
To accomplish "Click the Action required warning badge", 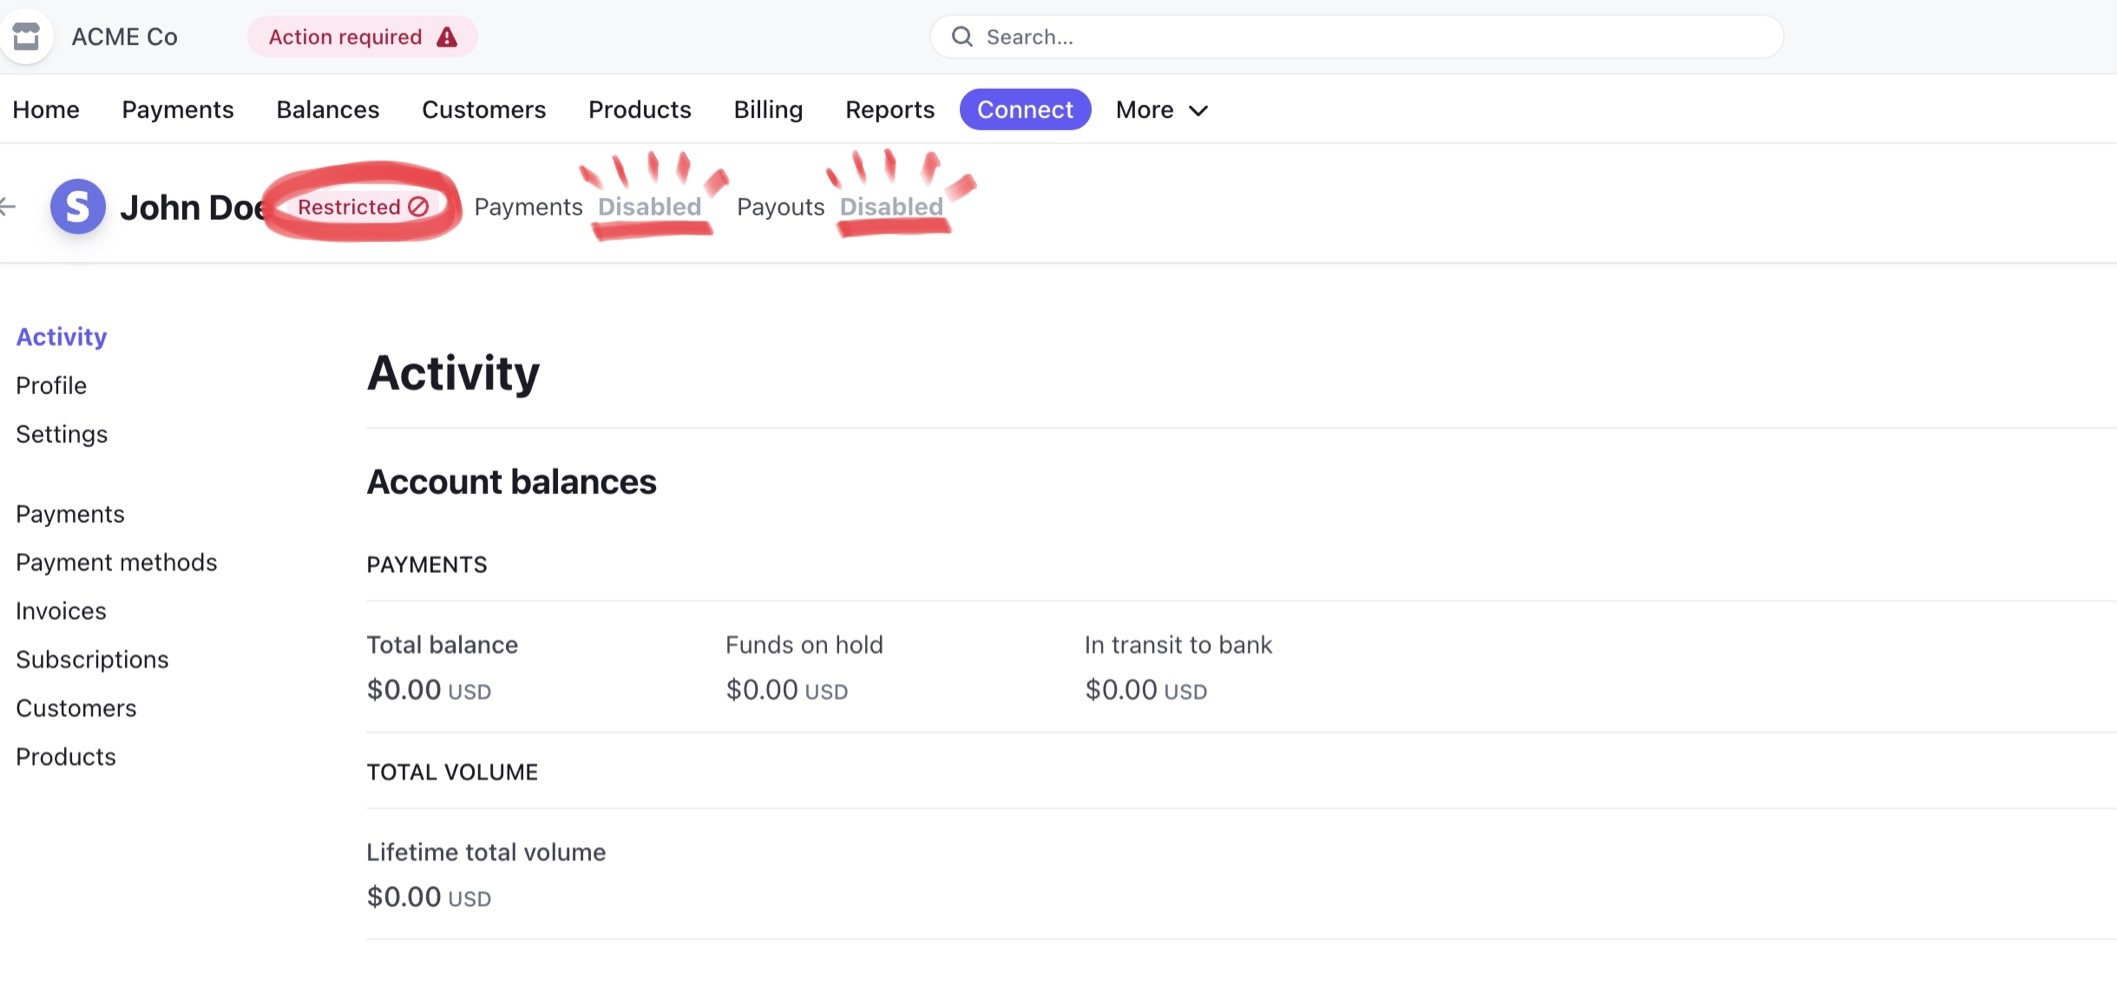I will tap(362, 37).
